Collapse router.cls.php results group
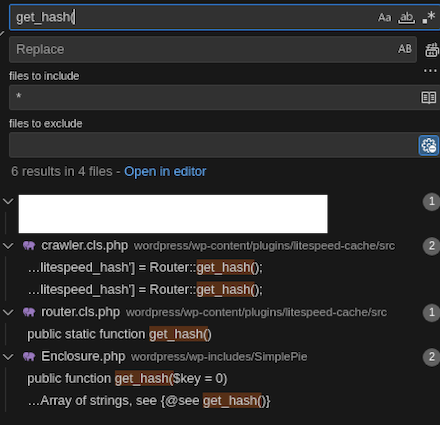Viewport: 440px width, 425px height. pyautogui.click(x=8, y=312)
